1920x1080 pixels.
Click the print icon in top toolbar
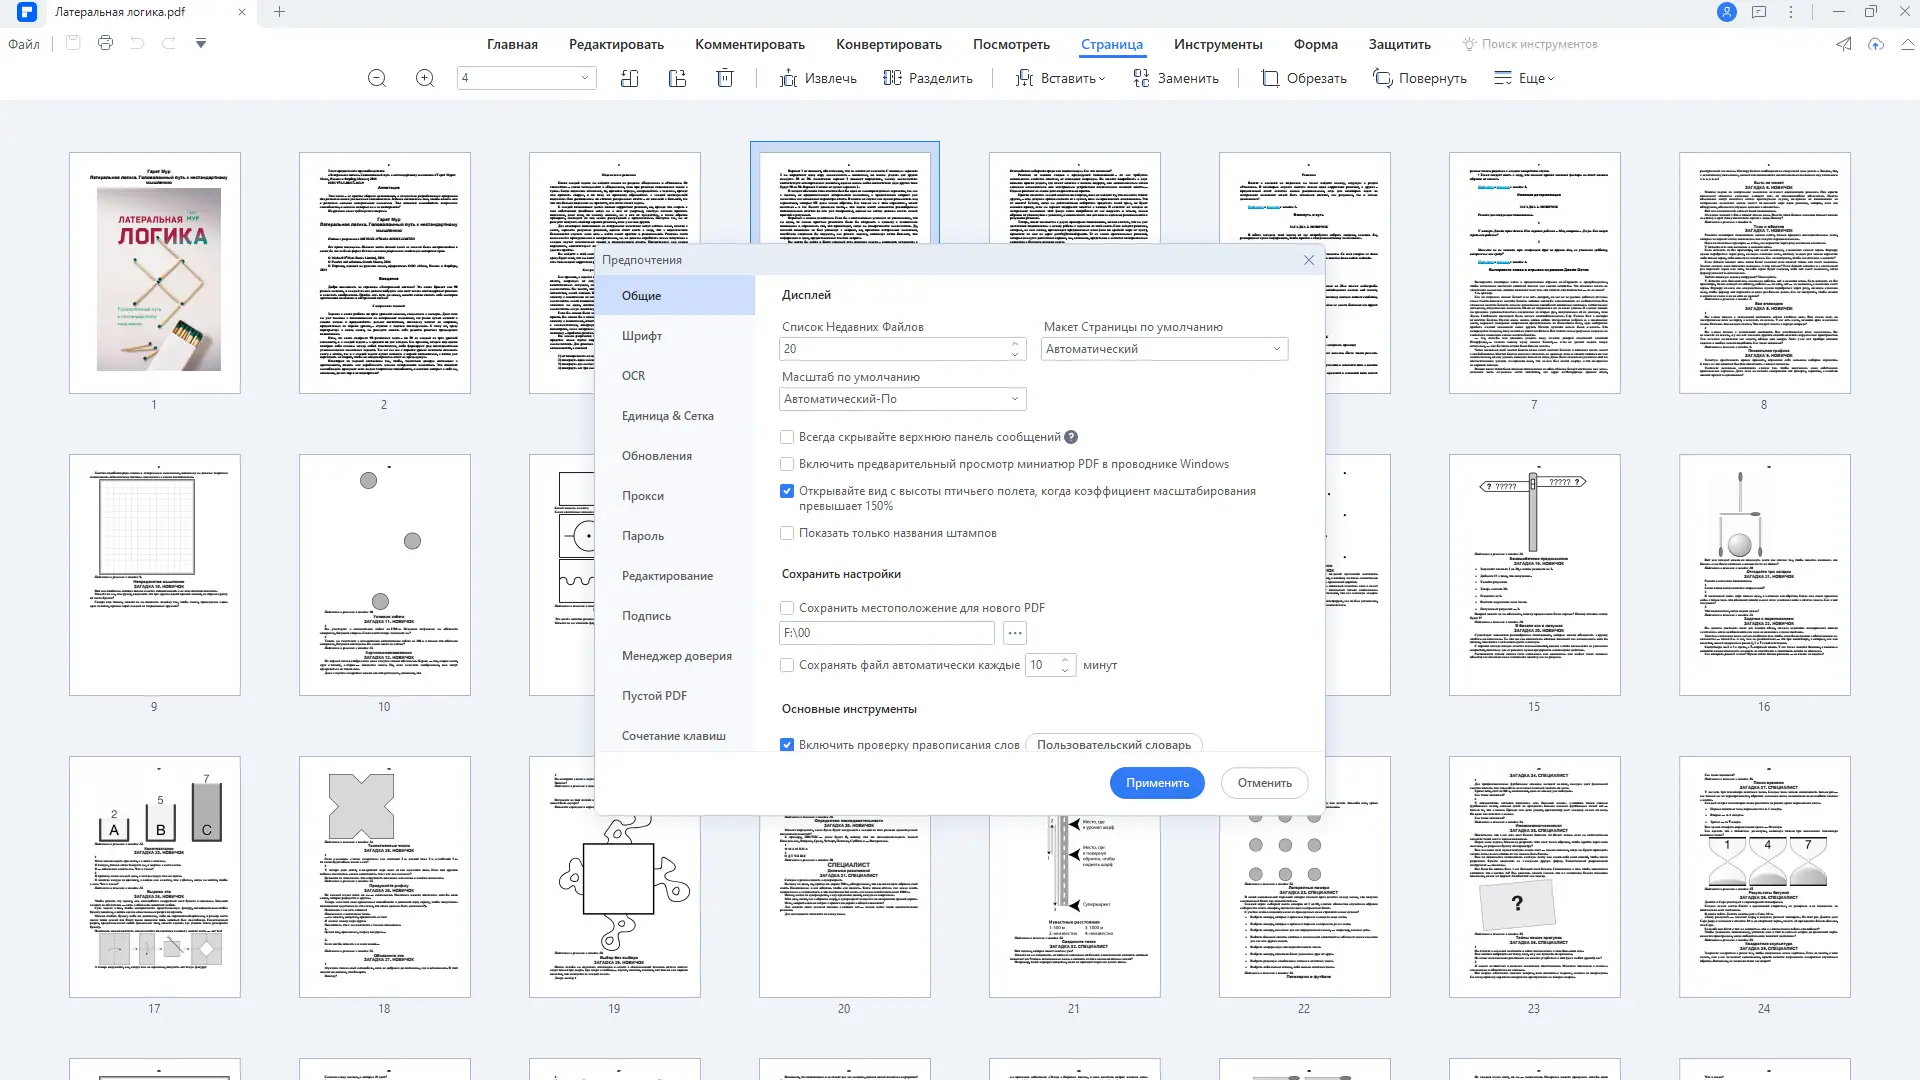(106, 43)
